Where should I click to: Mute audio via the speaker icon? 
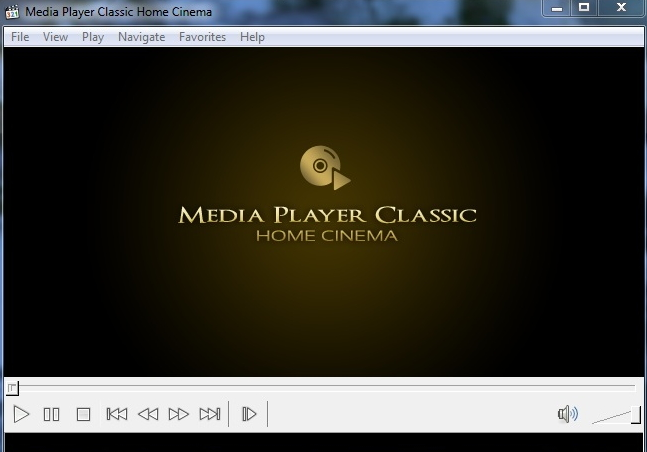point(568,414)
